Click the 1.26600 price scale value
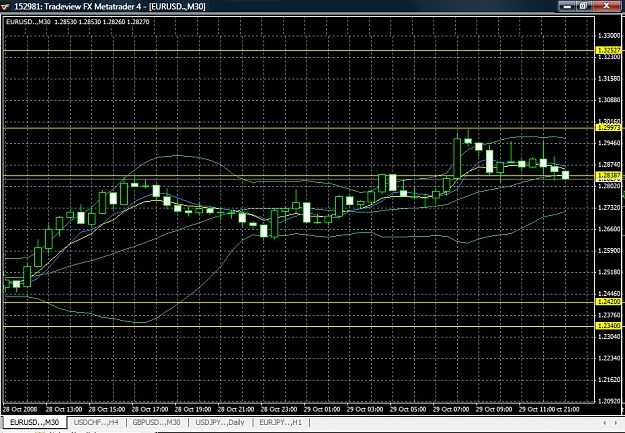 tap(609, 229)
